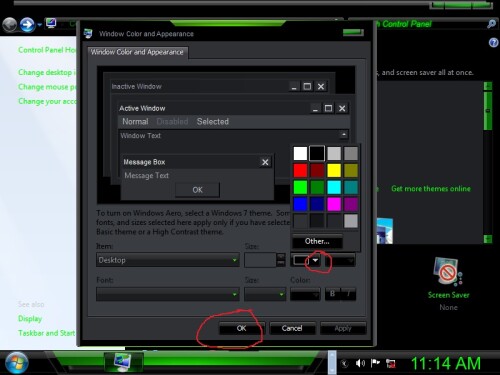Toggle the Italic font button
The width and height of the screenshot is (500, 375).
click(x=348, y=294)
